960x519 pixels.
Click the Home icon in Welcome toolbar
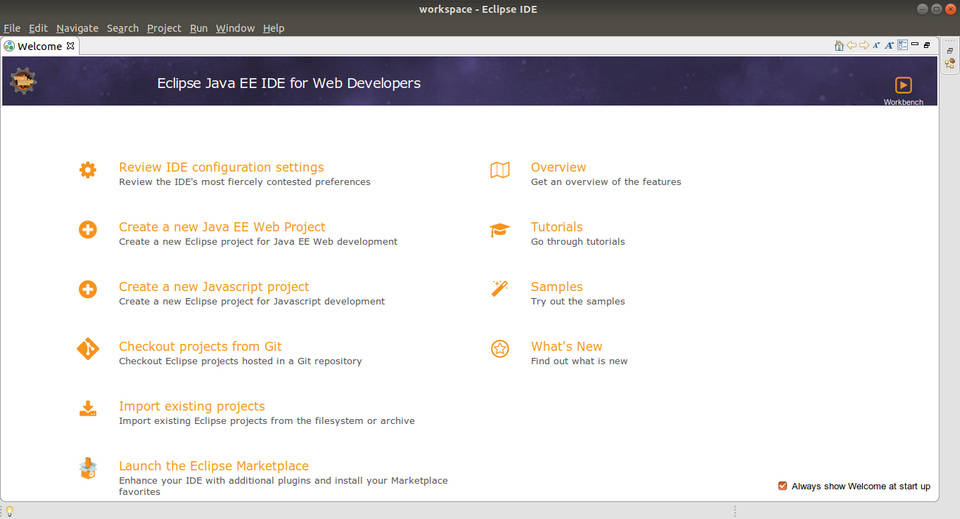tap(839, 46)
